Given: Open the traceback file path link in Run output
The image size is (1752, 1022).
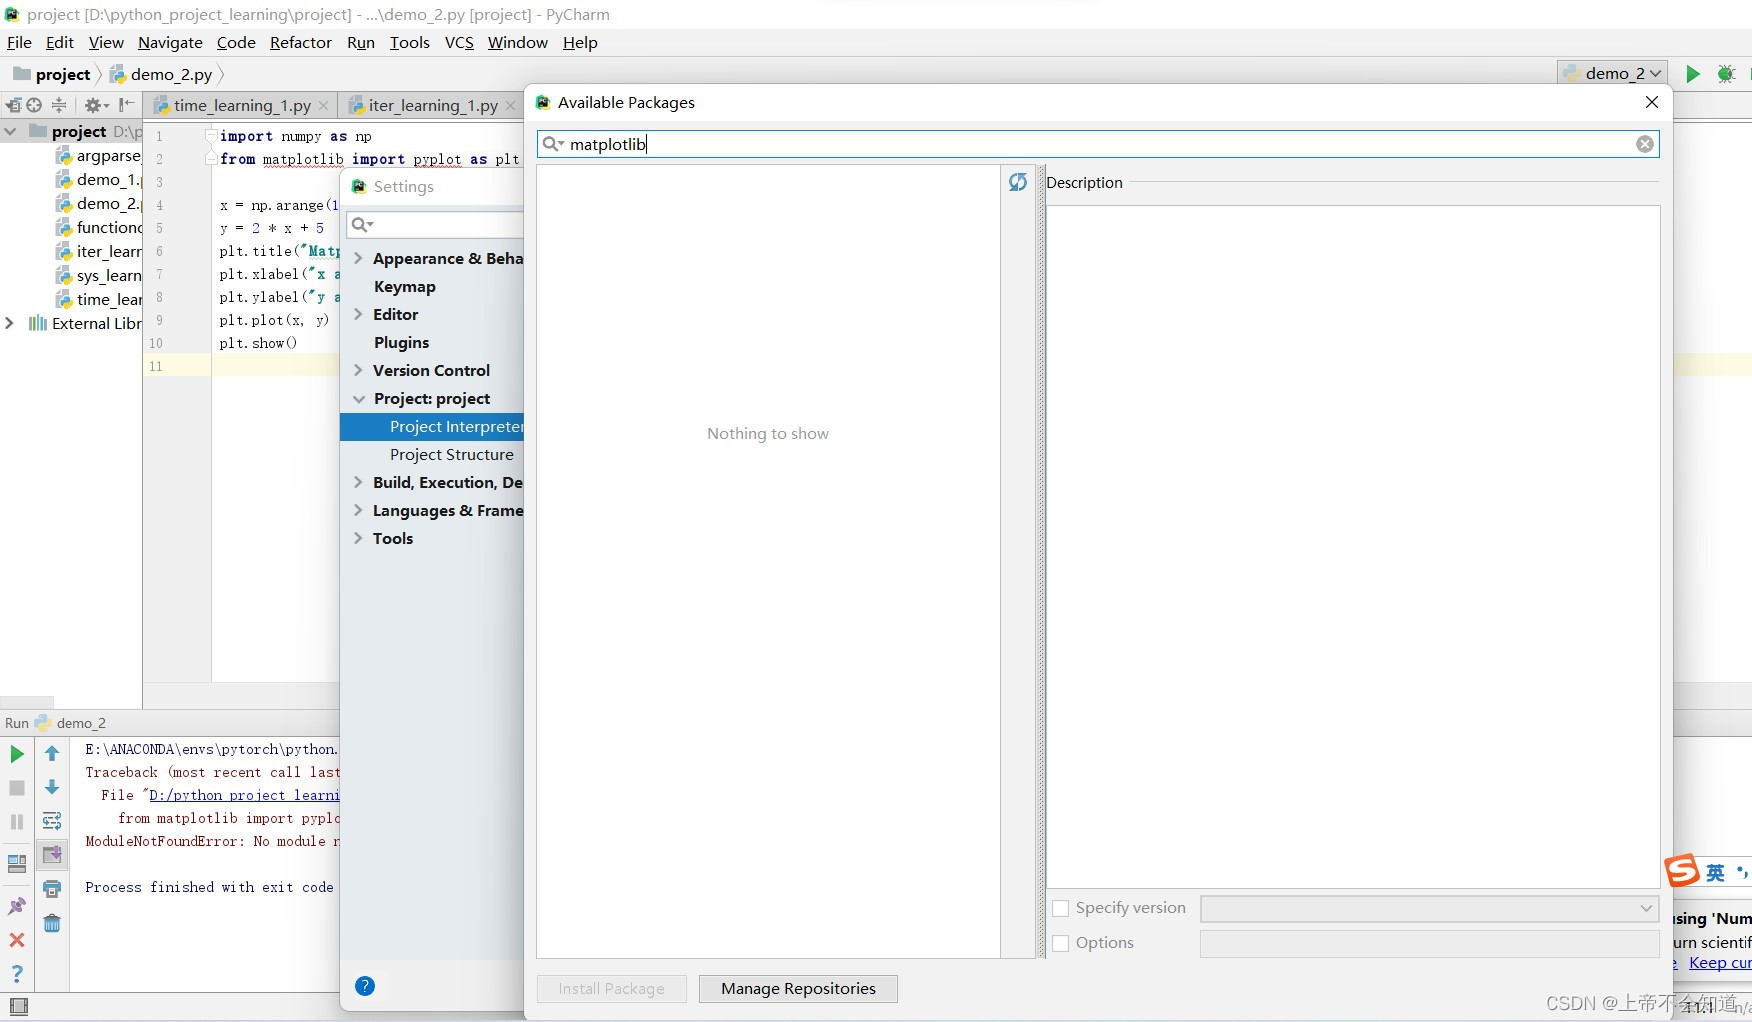Looking at the screenshot, I should pos(244,795).
